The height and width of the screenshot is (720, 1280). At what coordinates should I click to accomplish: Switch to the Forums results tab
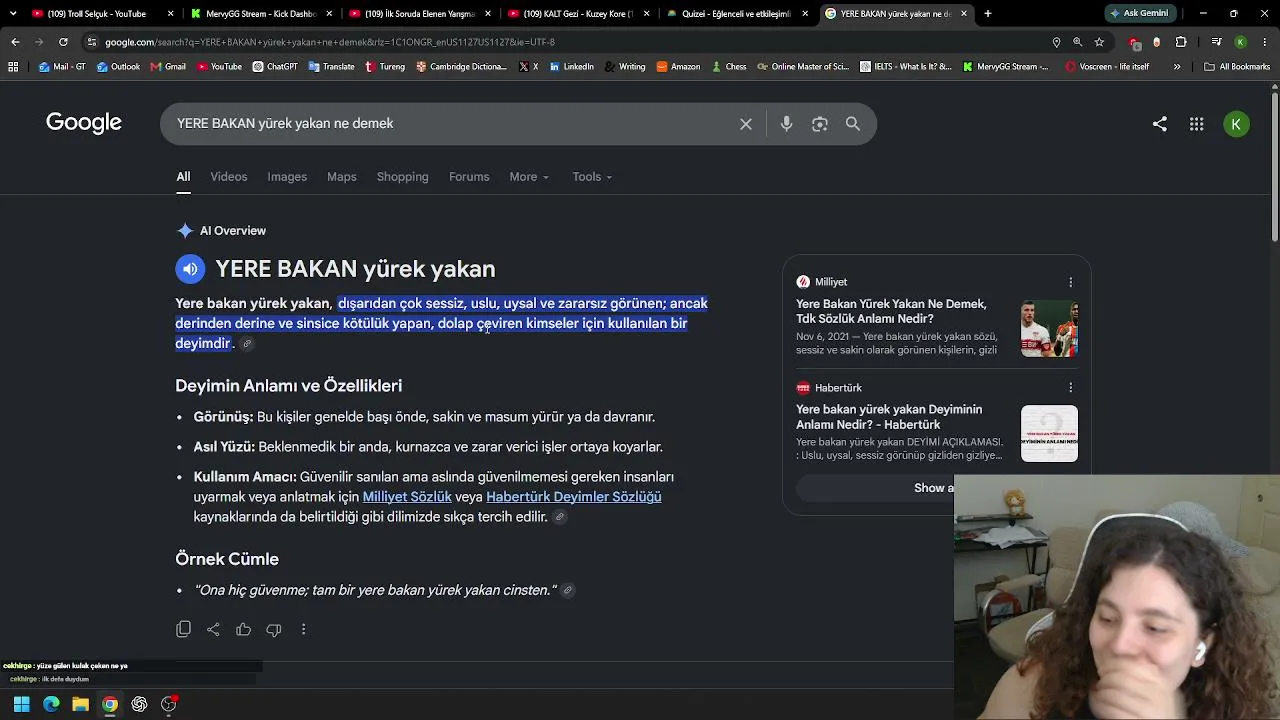click(x=469, y=177)
